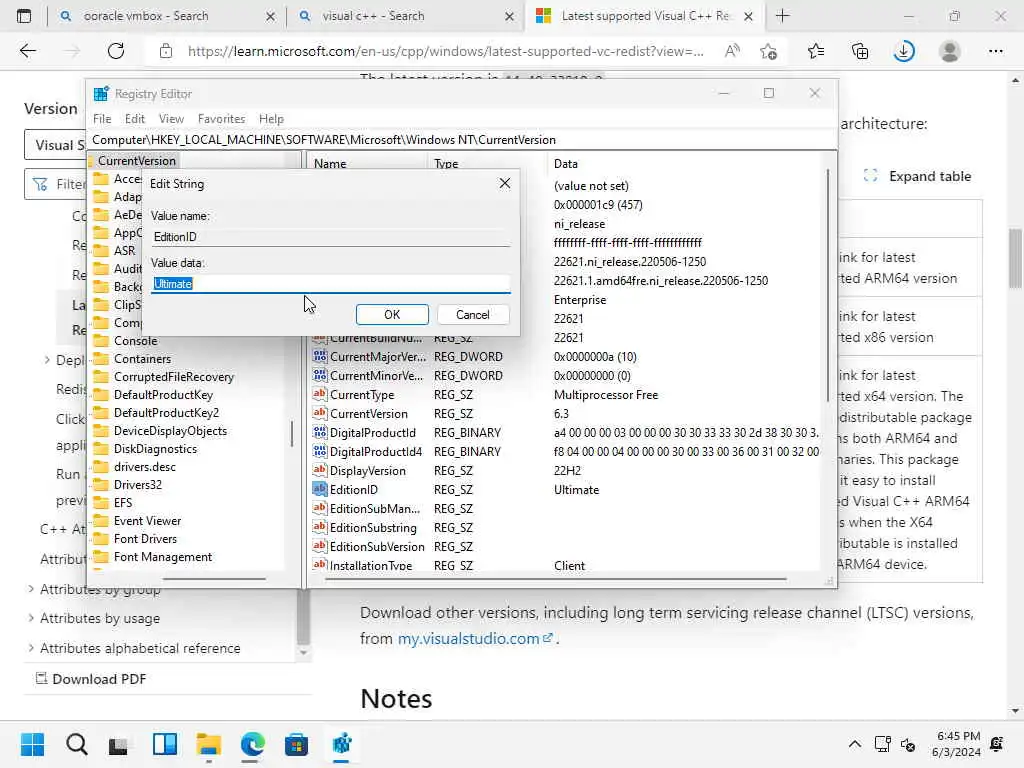
Task: Click Registry Editor values vertical scrollbar
Action: [x=828, y=285]
